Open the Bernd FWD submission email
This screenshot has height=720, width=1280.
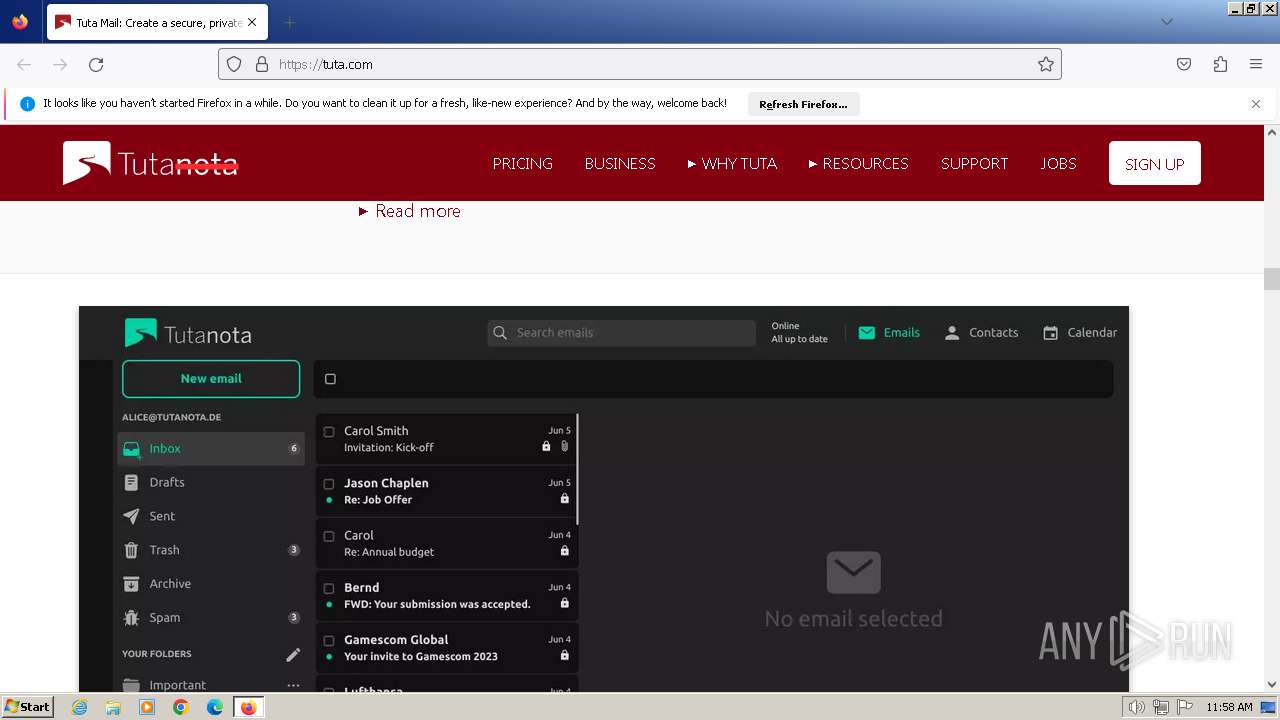click(x=447, y=596)
